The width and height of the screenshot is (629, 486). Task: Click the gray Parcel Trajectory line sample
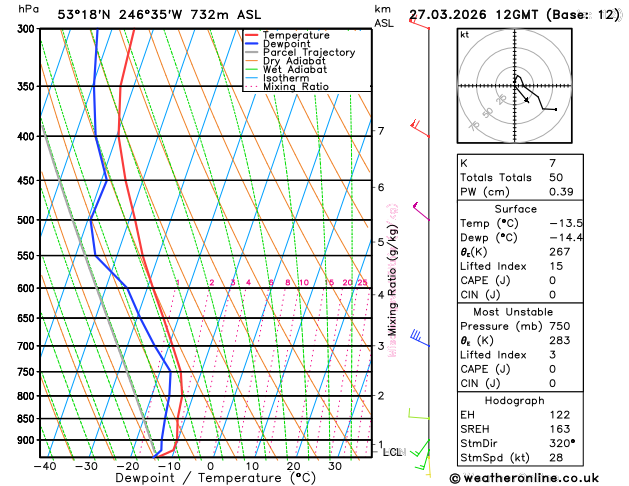point(252,53)
